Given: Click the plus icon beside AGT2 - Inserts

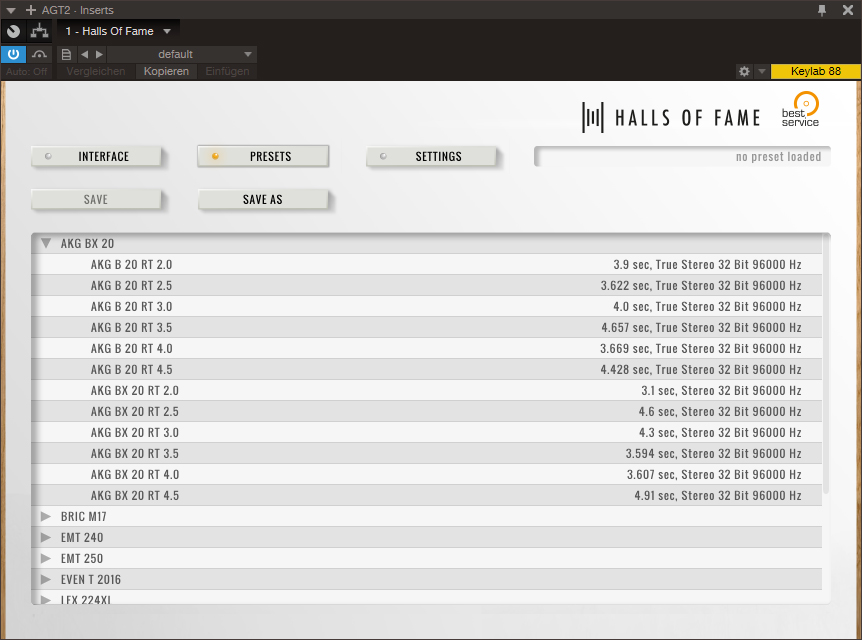Looking at the screenshot, I should [31, 10].
